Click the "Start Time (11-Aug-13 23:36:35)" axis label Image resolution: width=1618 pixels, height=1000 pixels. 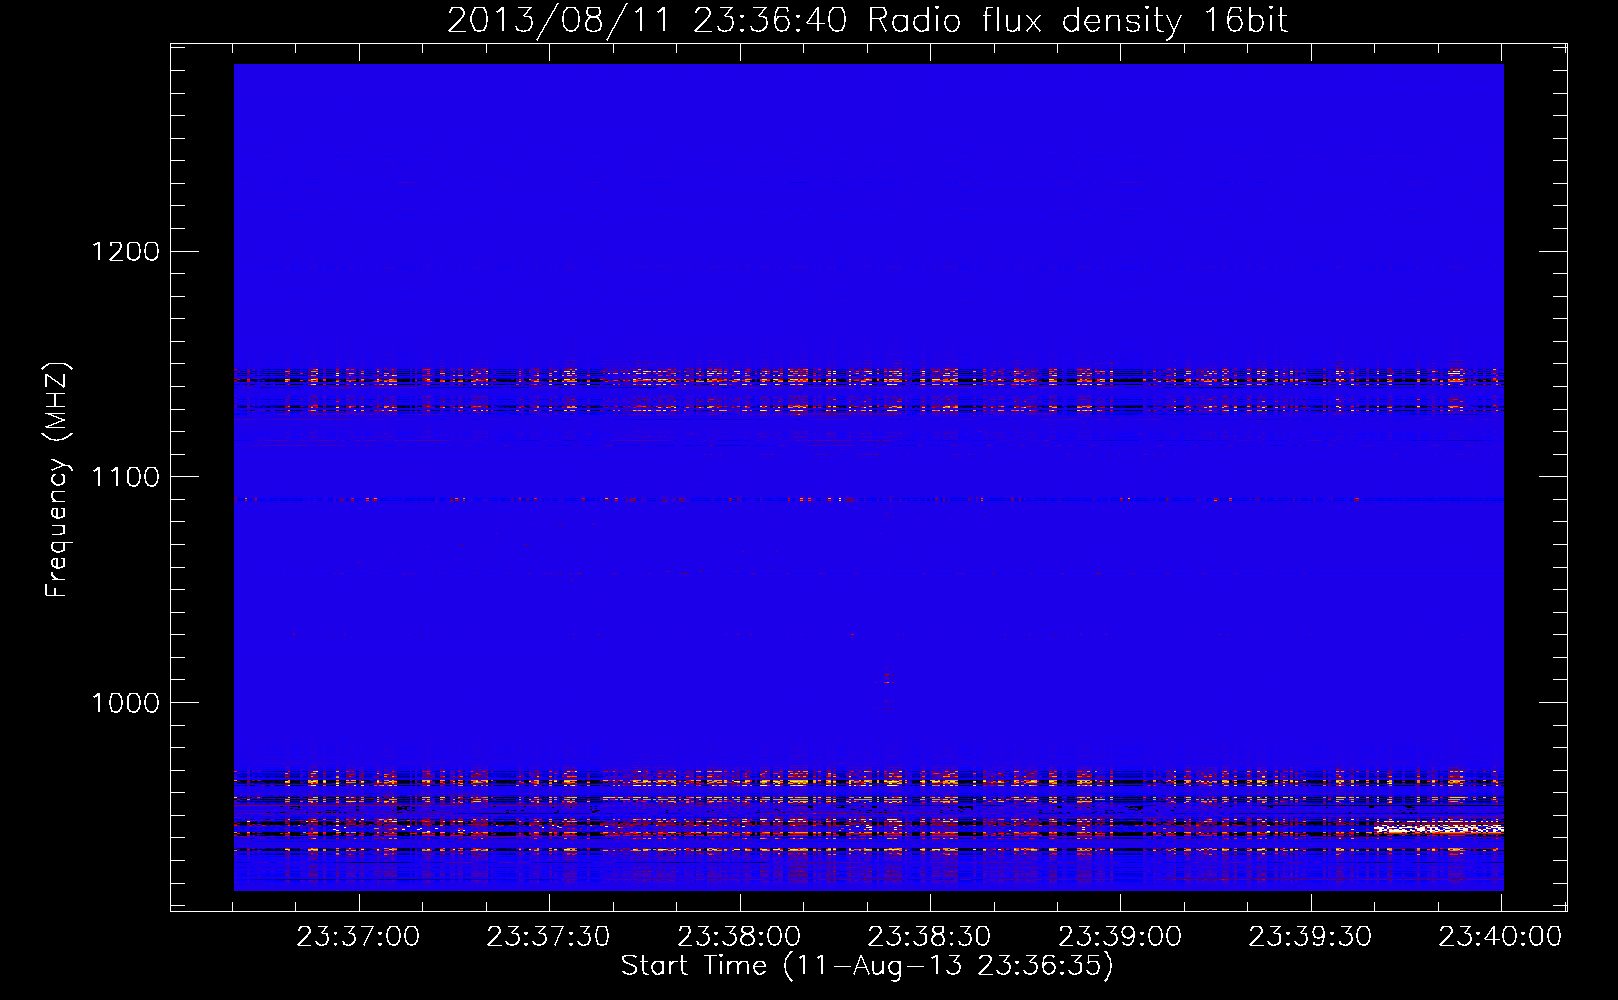[867, 966]
